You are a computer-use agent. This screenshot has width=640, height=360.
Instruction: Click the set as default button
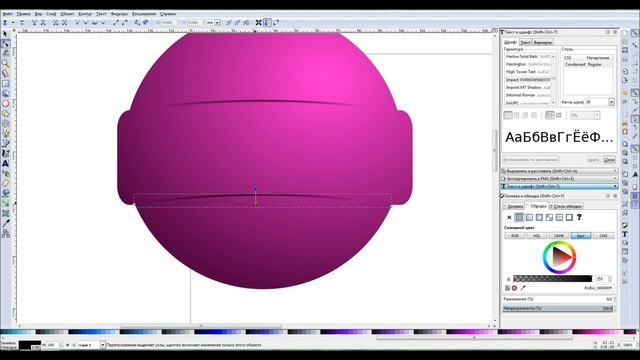[531, 160]
